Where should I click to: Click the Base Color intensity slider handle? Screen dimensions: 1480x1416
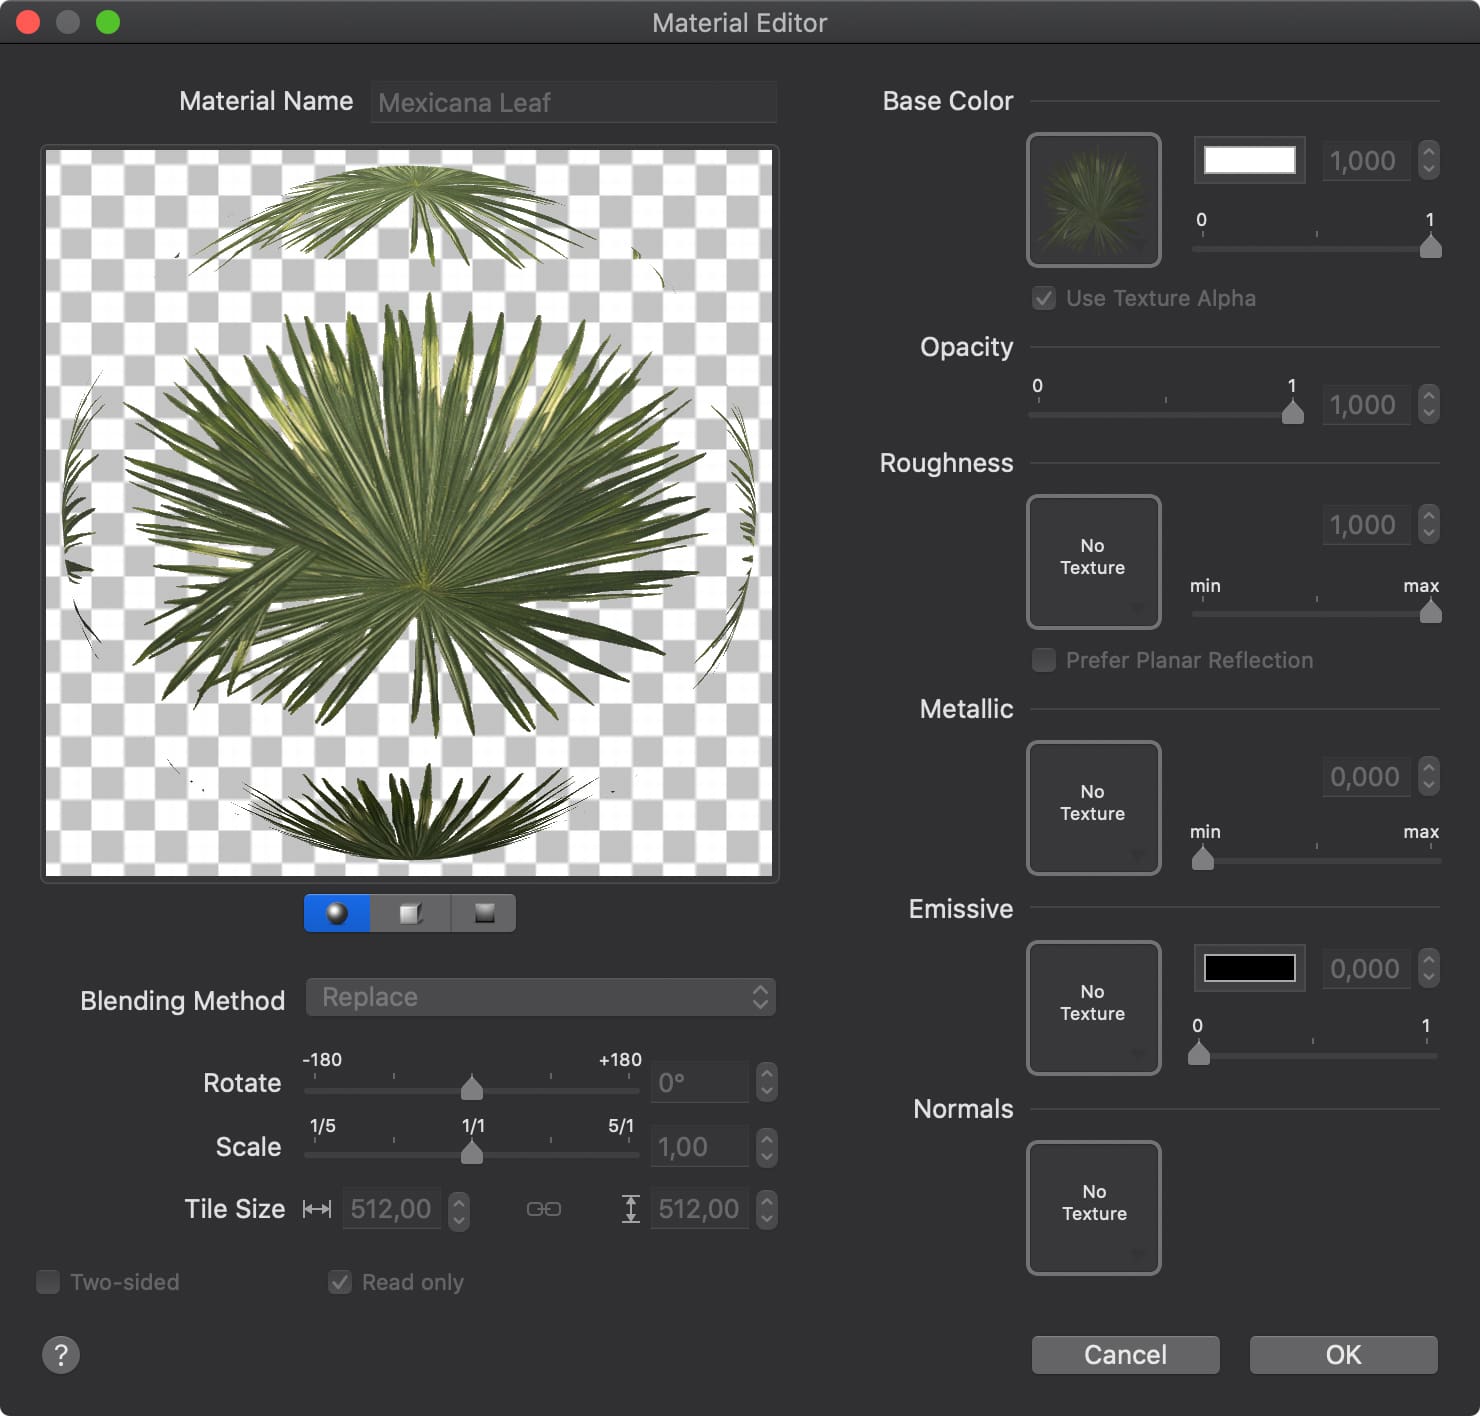(1431, 246)
